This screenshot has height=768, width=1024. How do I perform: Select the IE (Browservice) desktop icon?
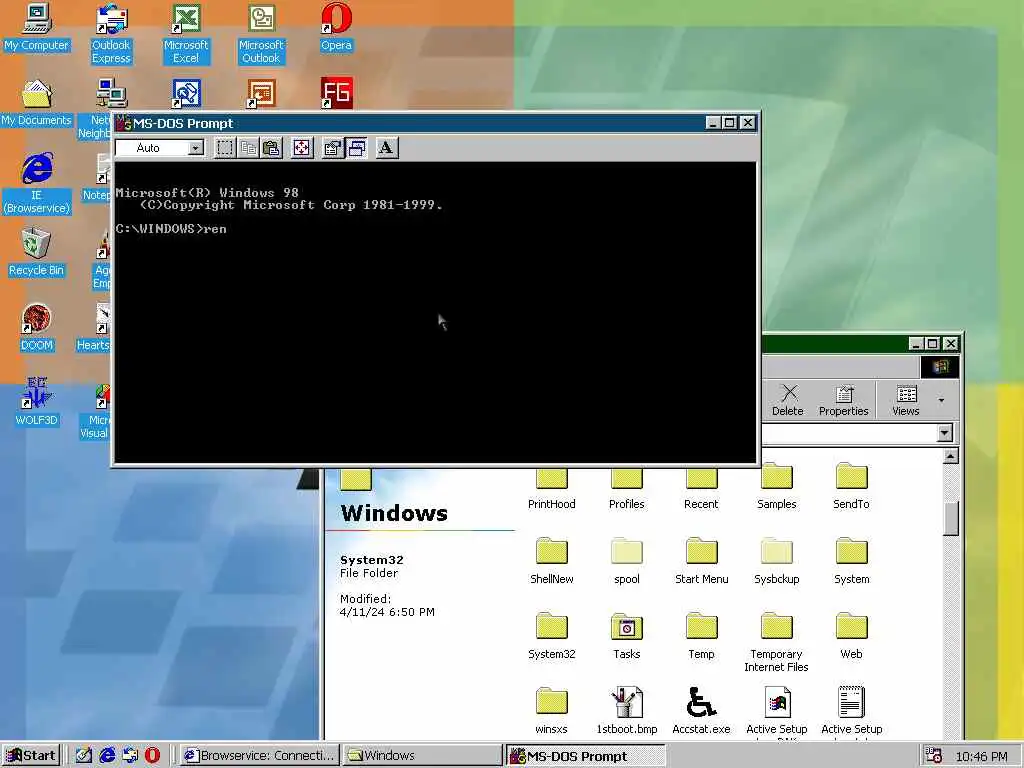pyautogui.click(x=37, y=184)
